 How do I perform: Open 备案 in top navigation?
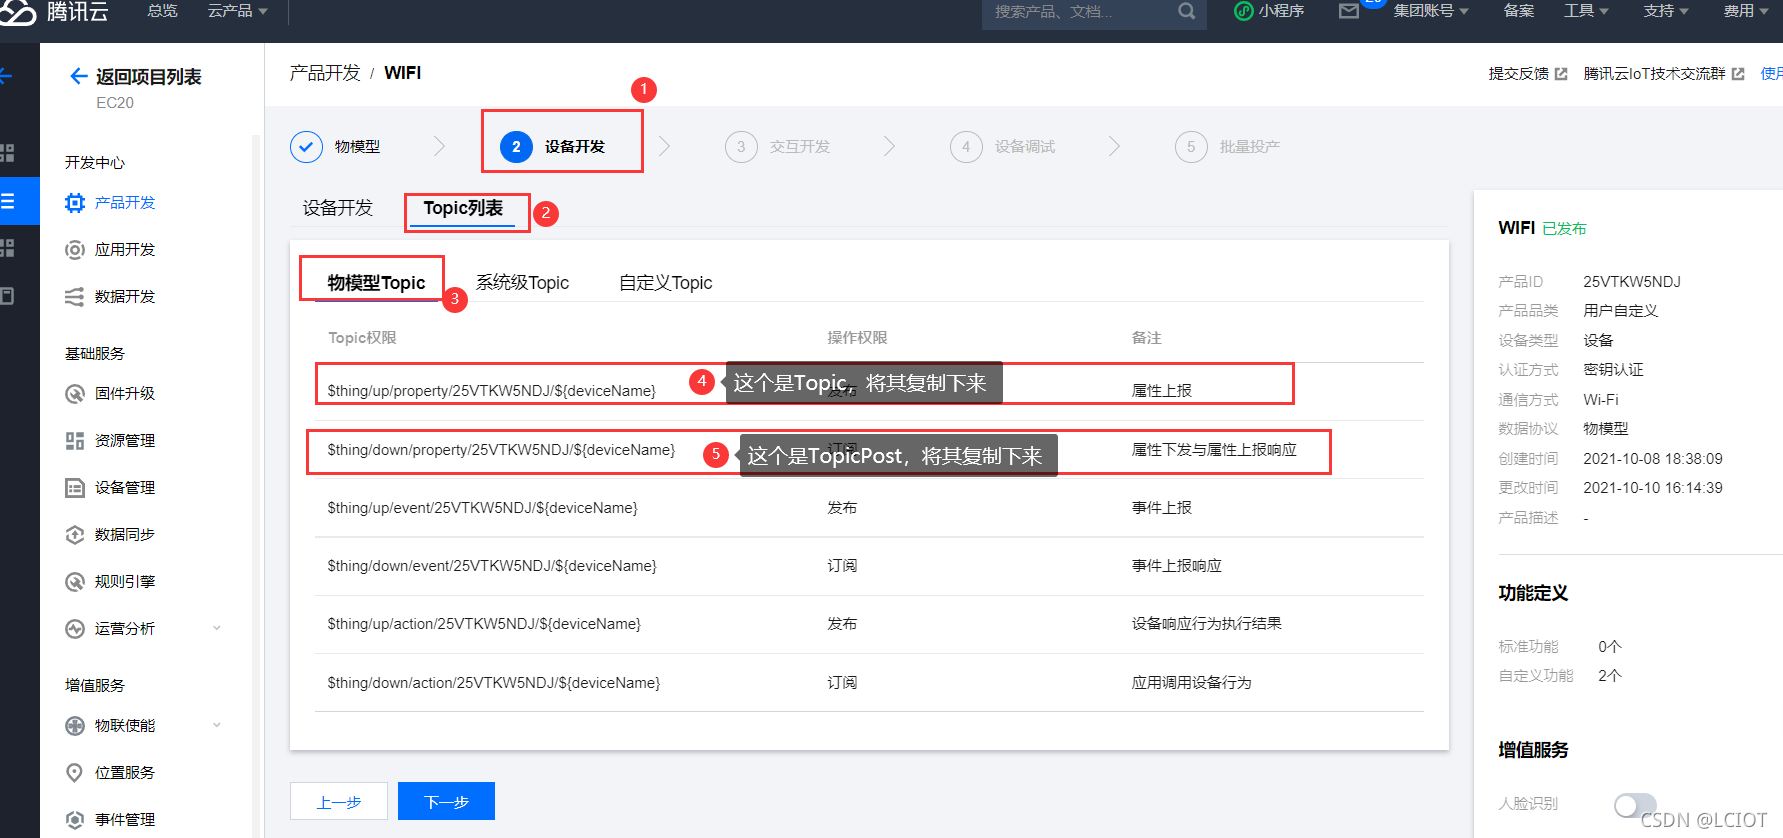pos(1519,11)
